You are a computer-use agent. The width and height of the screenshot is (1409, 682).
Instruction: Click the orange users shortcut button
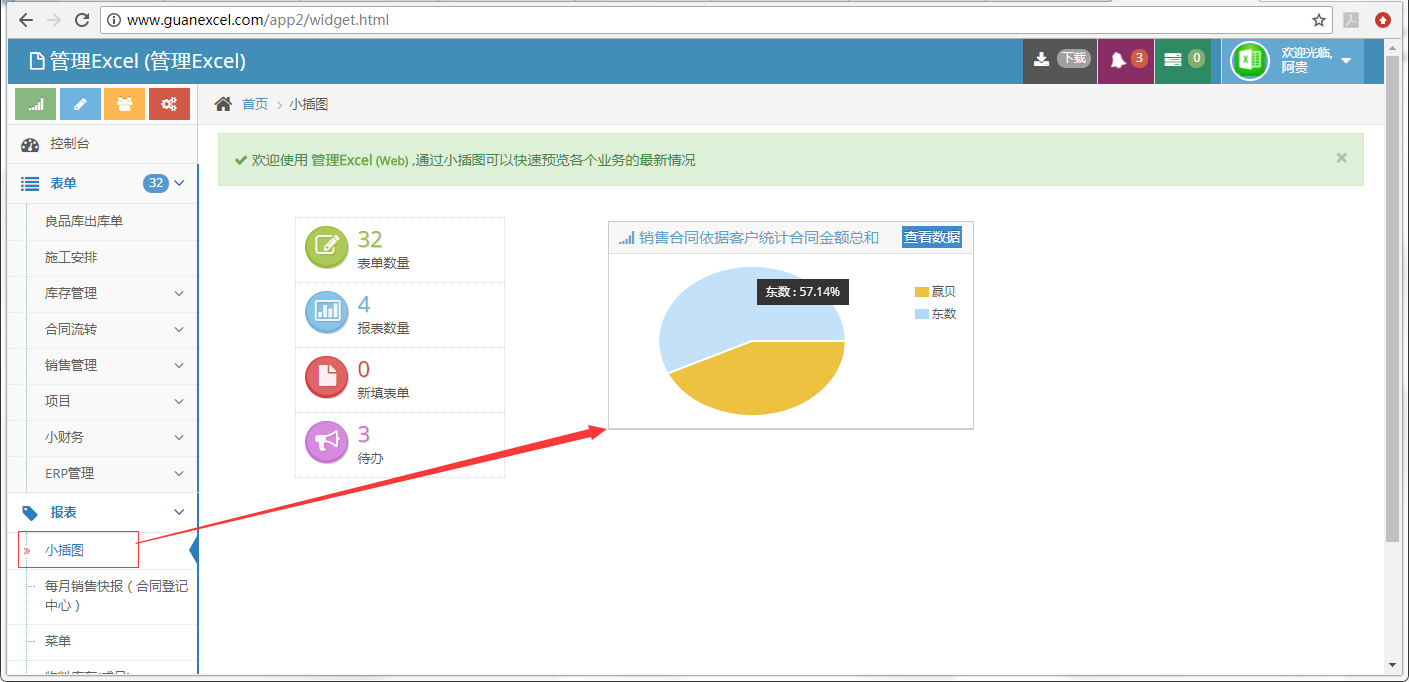coord(125,104)
